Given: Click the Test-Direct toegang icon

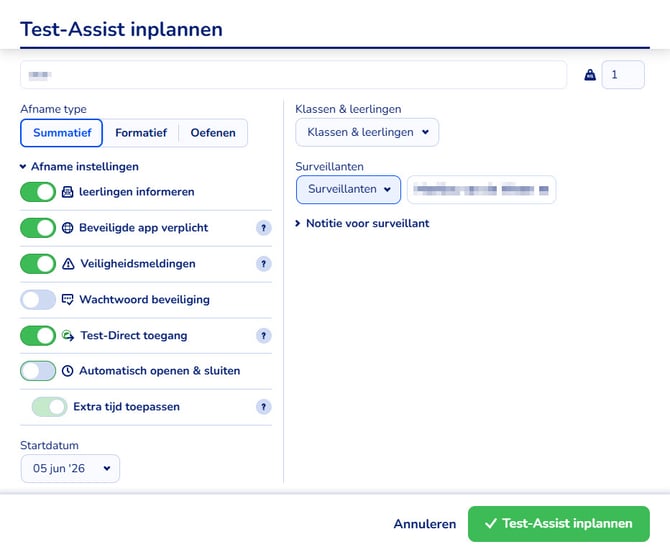Looking at the screenshot, I should tap(68, 335).
